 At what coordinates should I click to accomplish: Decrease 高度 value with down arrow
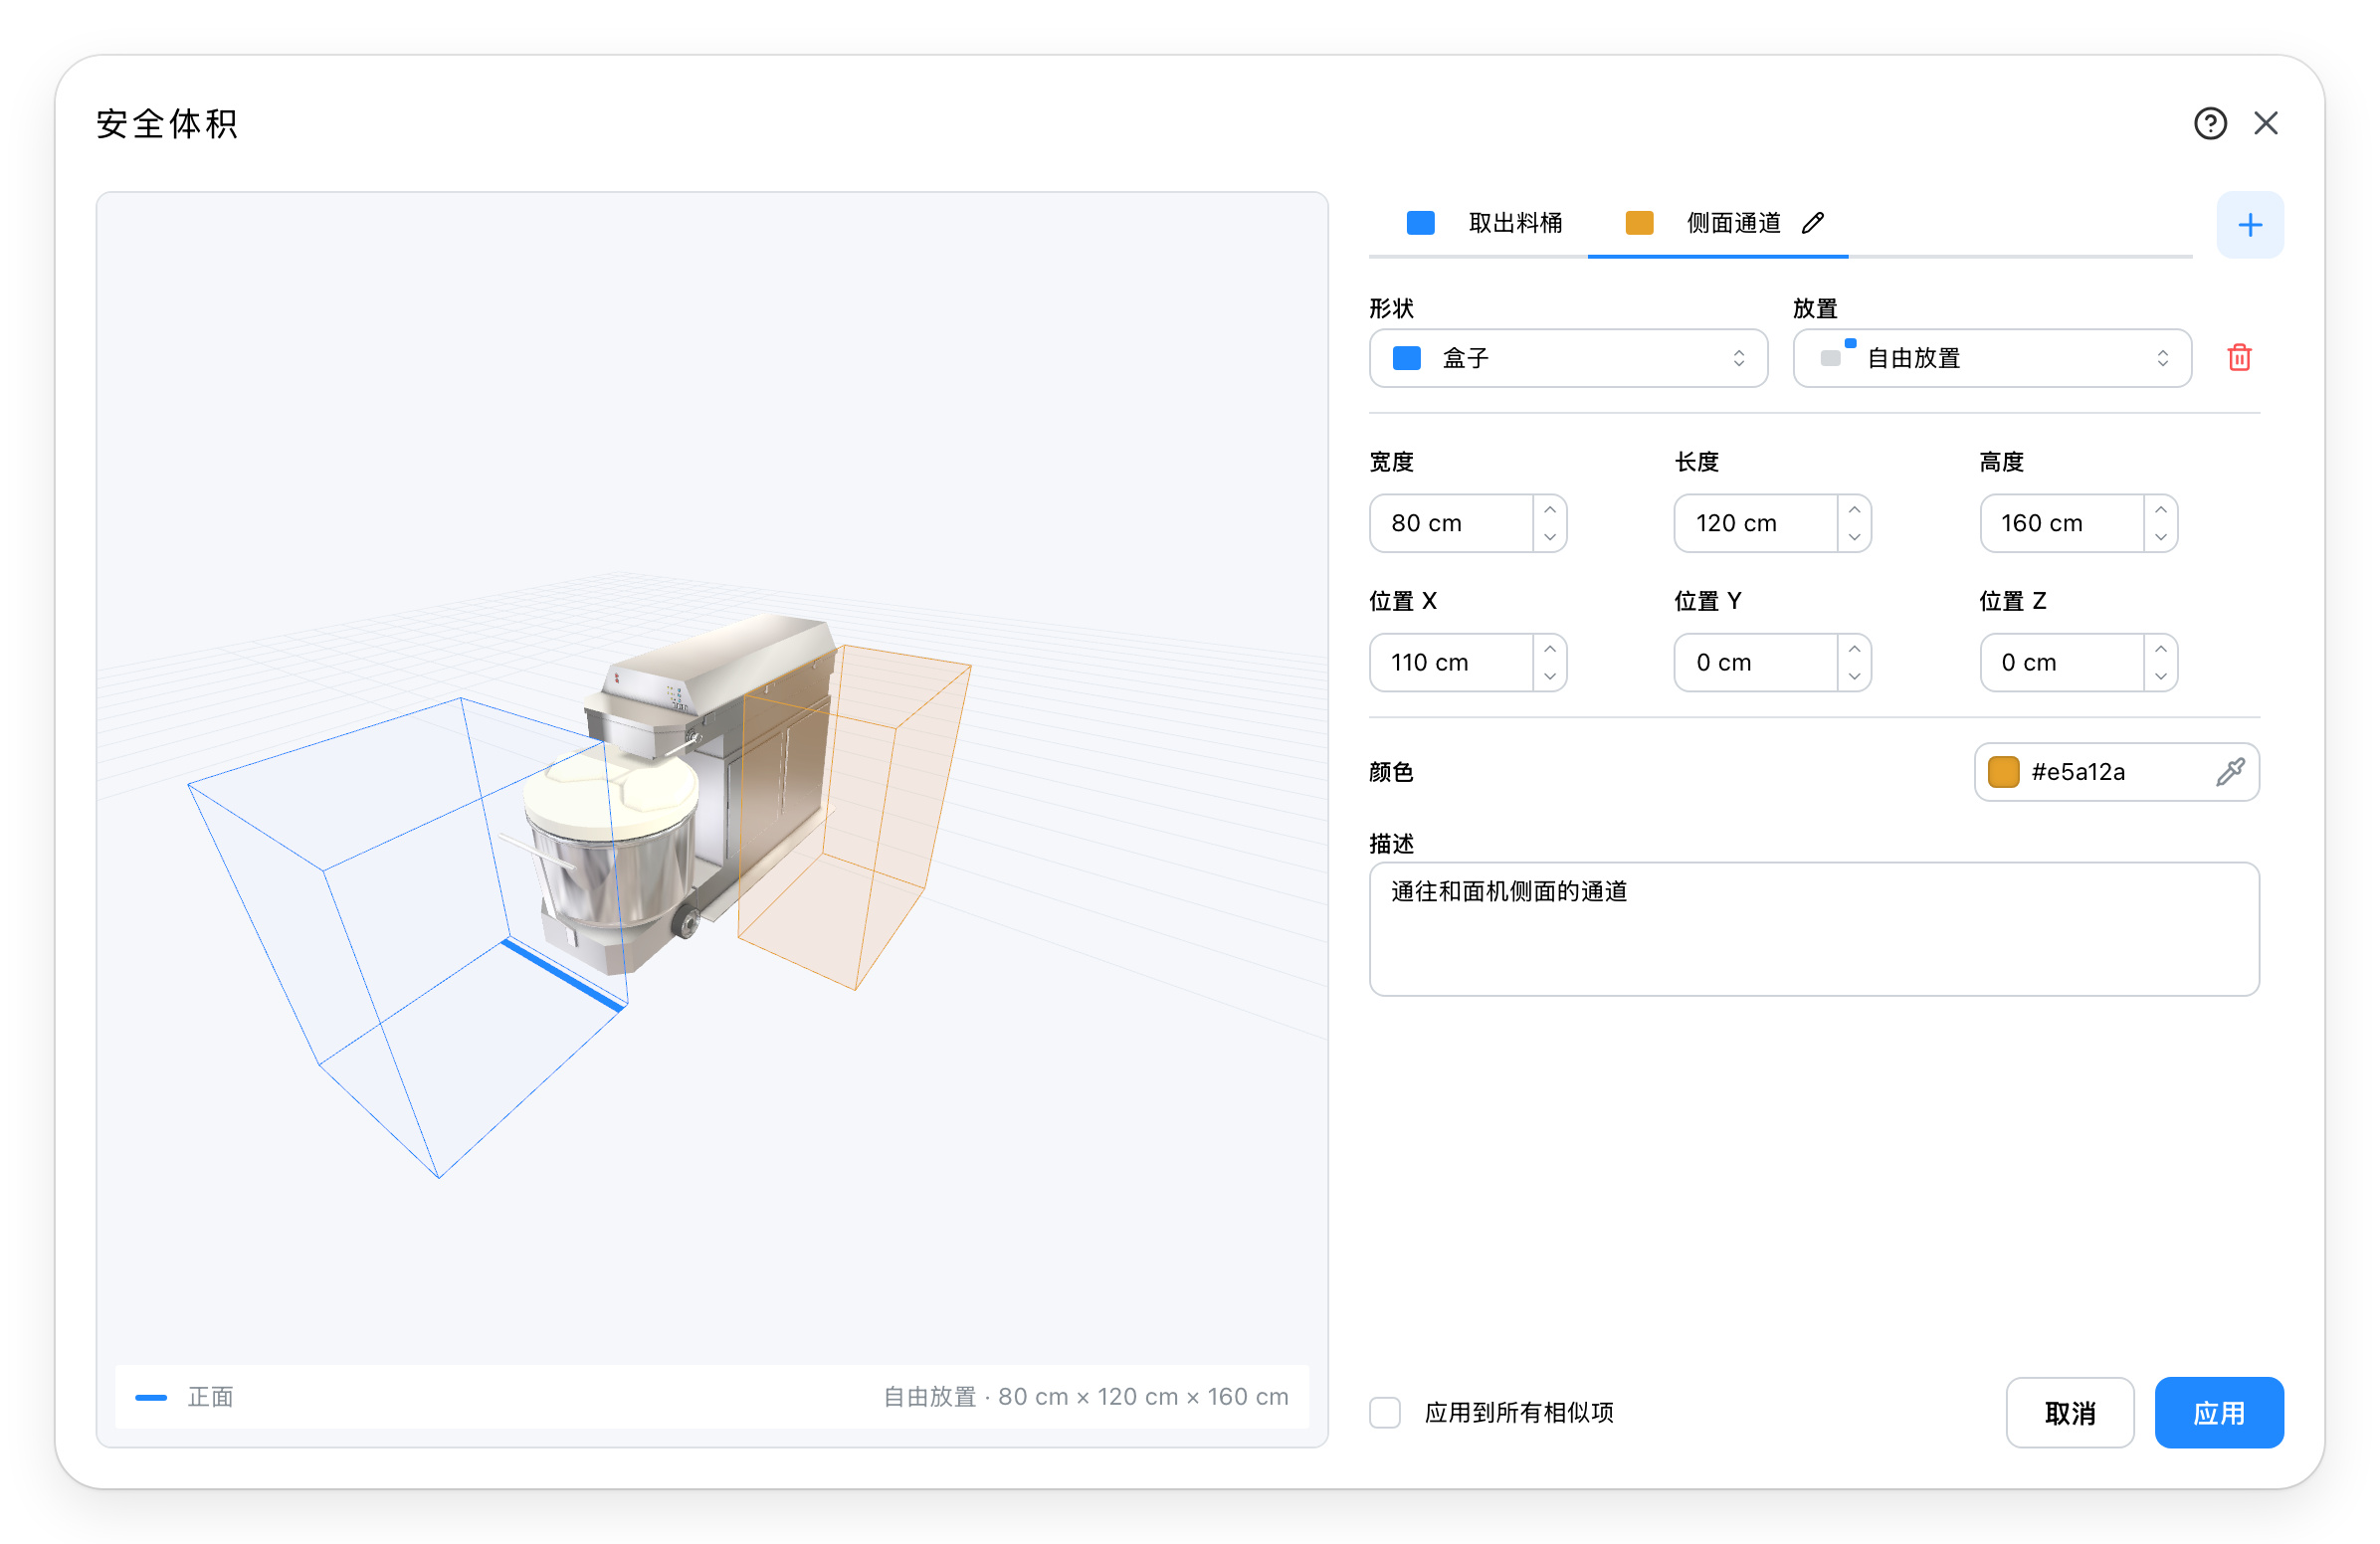point(2160,537)
